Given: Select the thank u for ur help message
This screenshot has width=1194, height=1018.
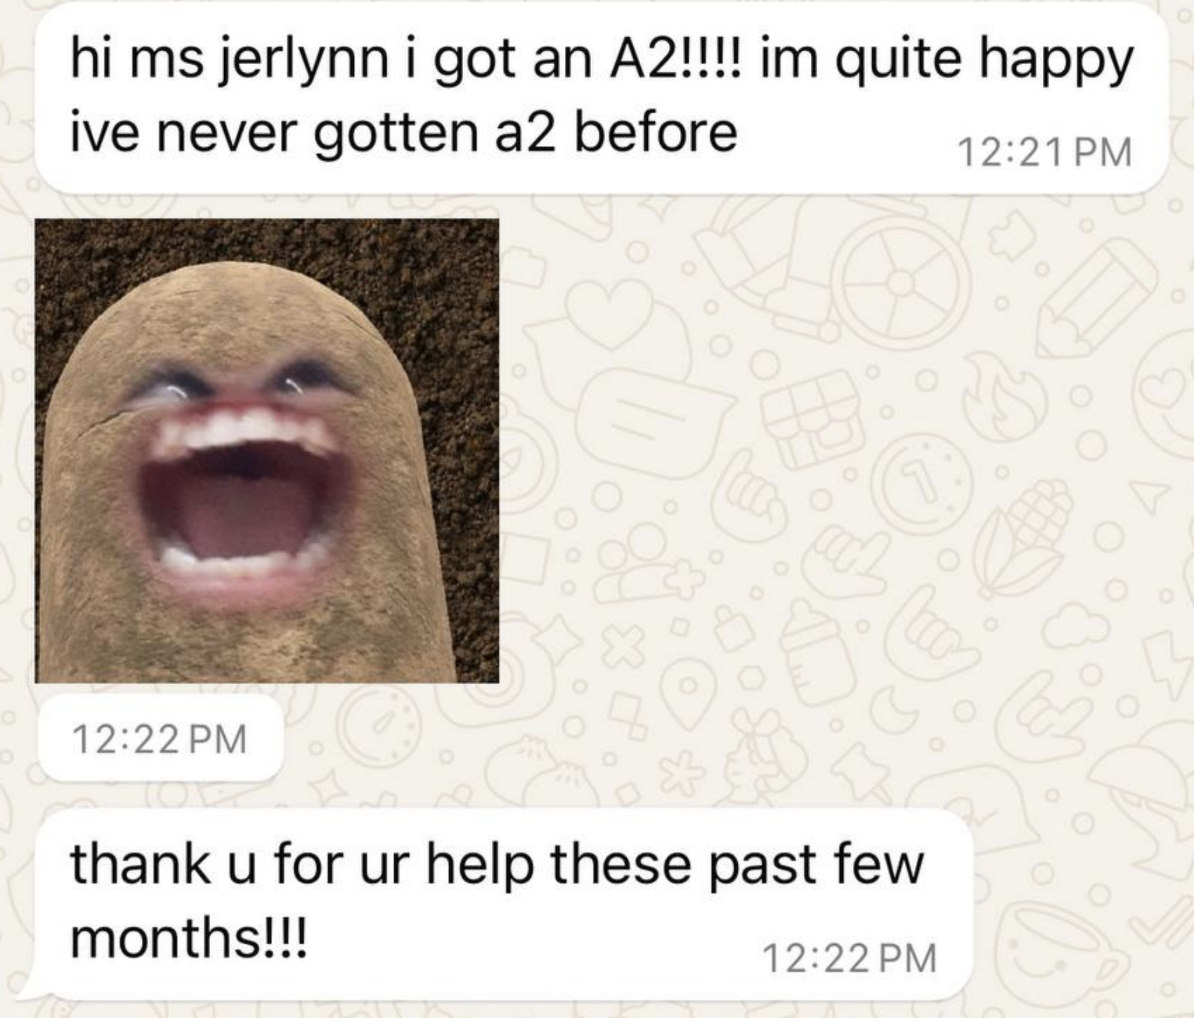Looking at the screenshot, I should (504, 904).
